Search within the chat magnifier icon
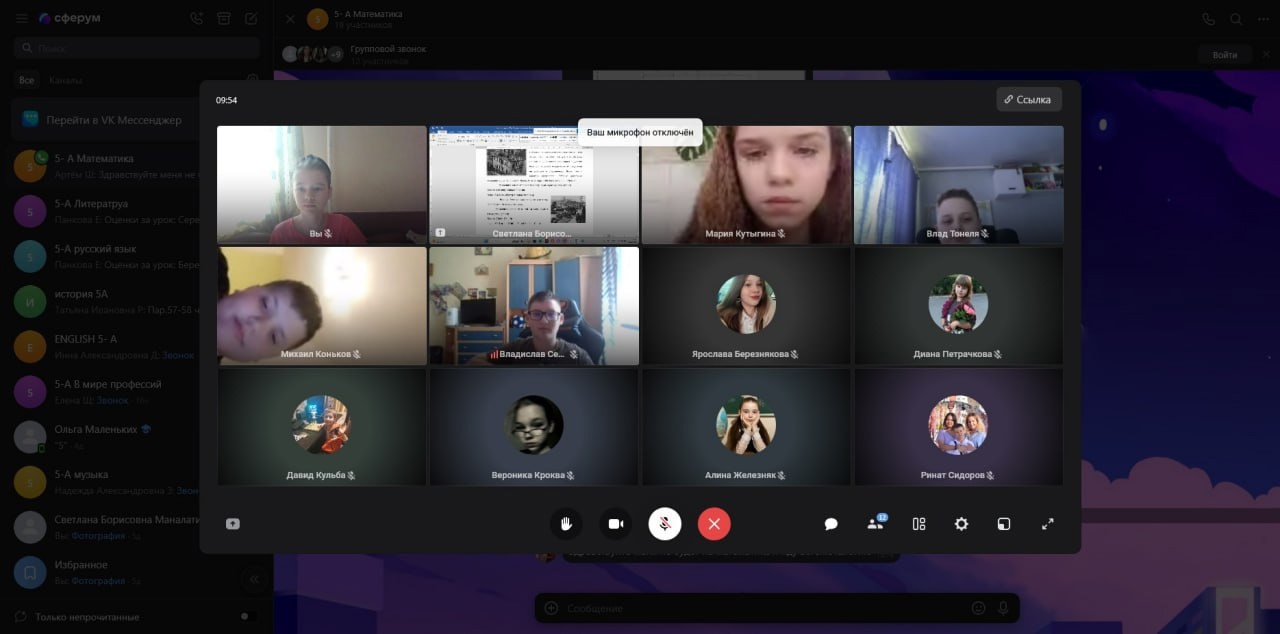Viewport: 1280px width, 634px height. (x=1236, y=18)
